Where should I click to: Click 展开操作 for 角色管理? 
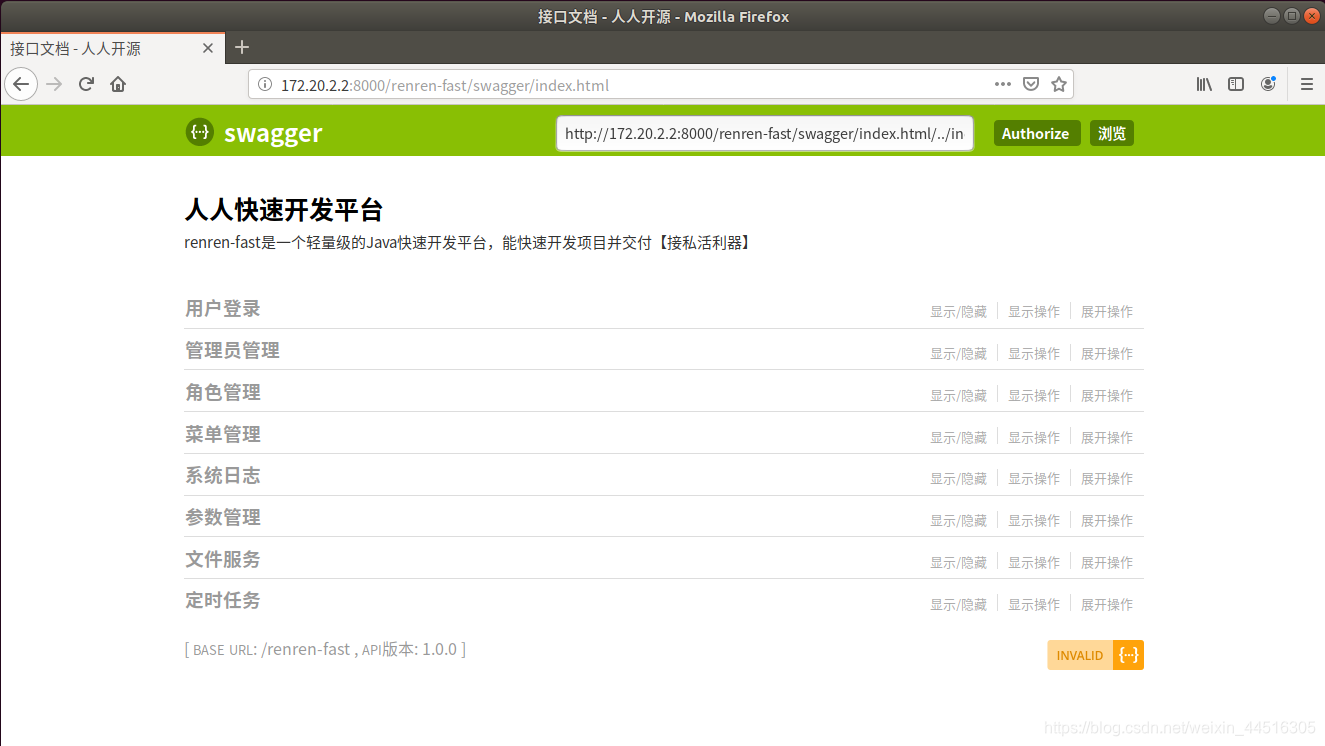(1107, 396)
